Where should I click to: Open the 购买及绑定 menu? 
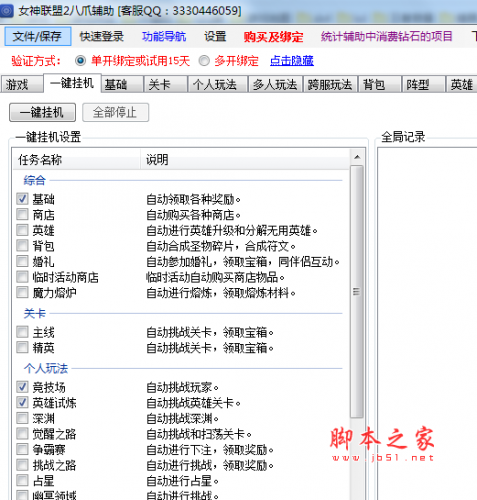tap(273, 37)
